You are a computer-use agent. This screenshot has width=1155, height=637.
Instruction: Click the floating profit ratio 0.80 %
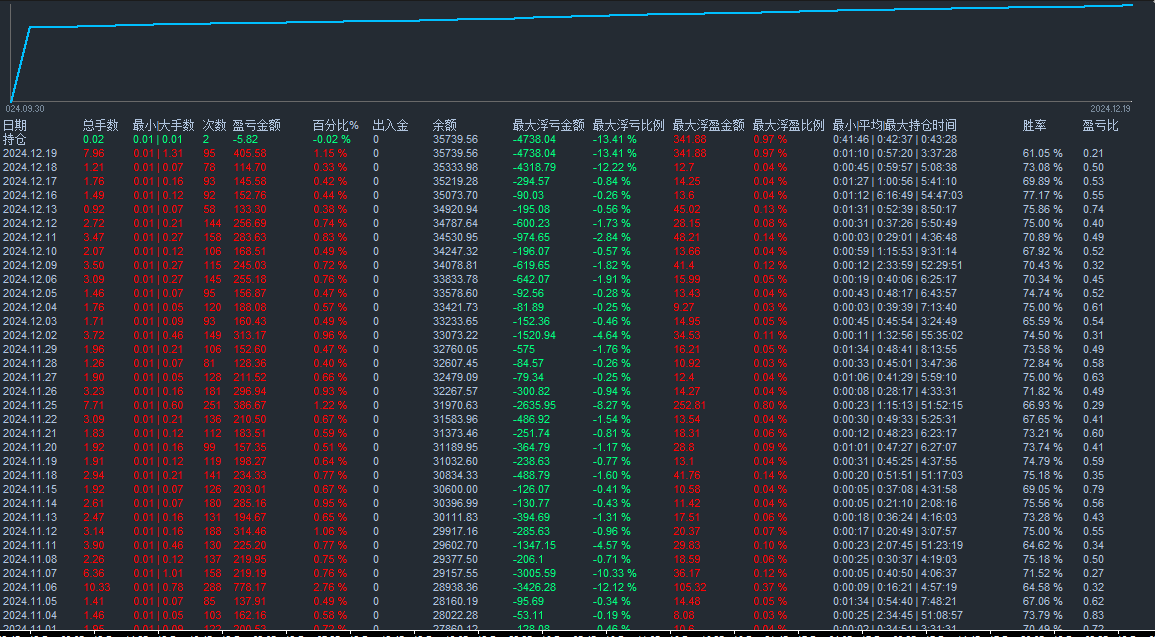click(x=769, y=405)
